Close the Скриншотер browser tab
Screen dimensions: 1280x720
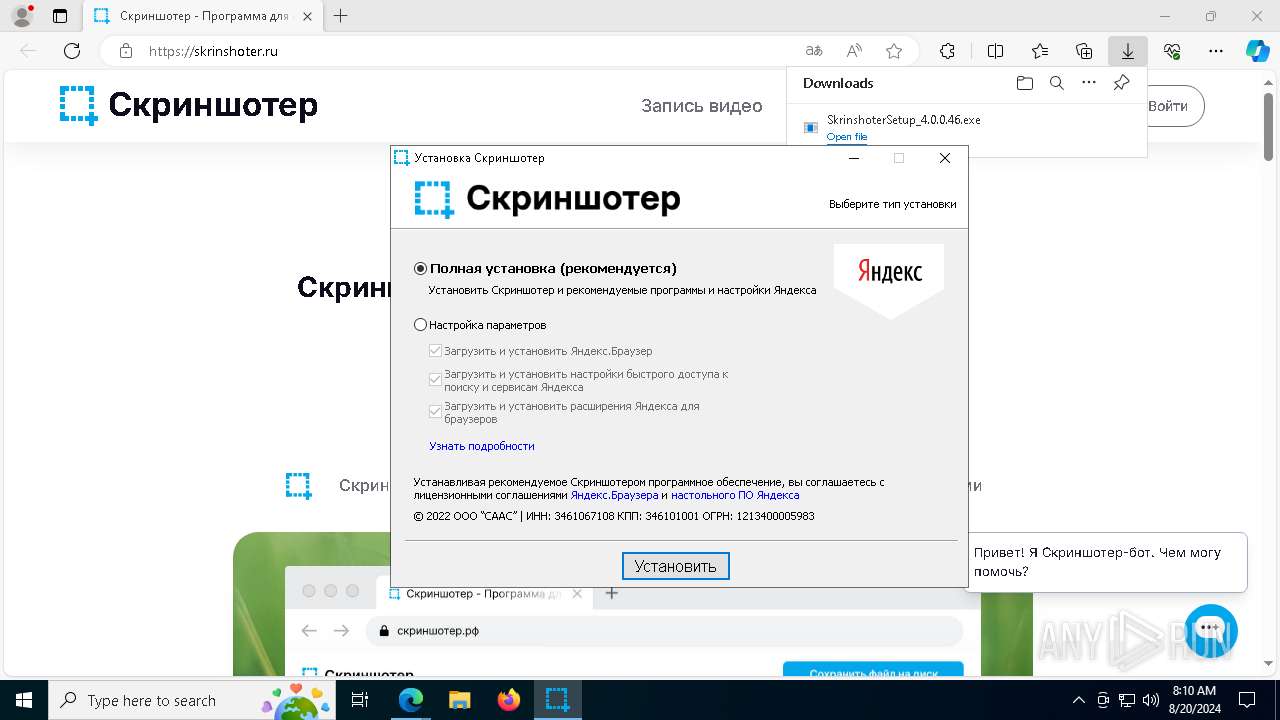pyautogui.click(x=306, y=16)
